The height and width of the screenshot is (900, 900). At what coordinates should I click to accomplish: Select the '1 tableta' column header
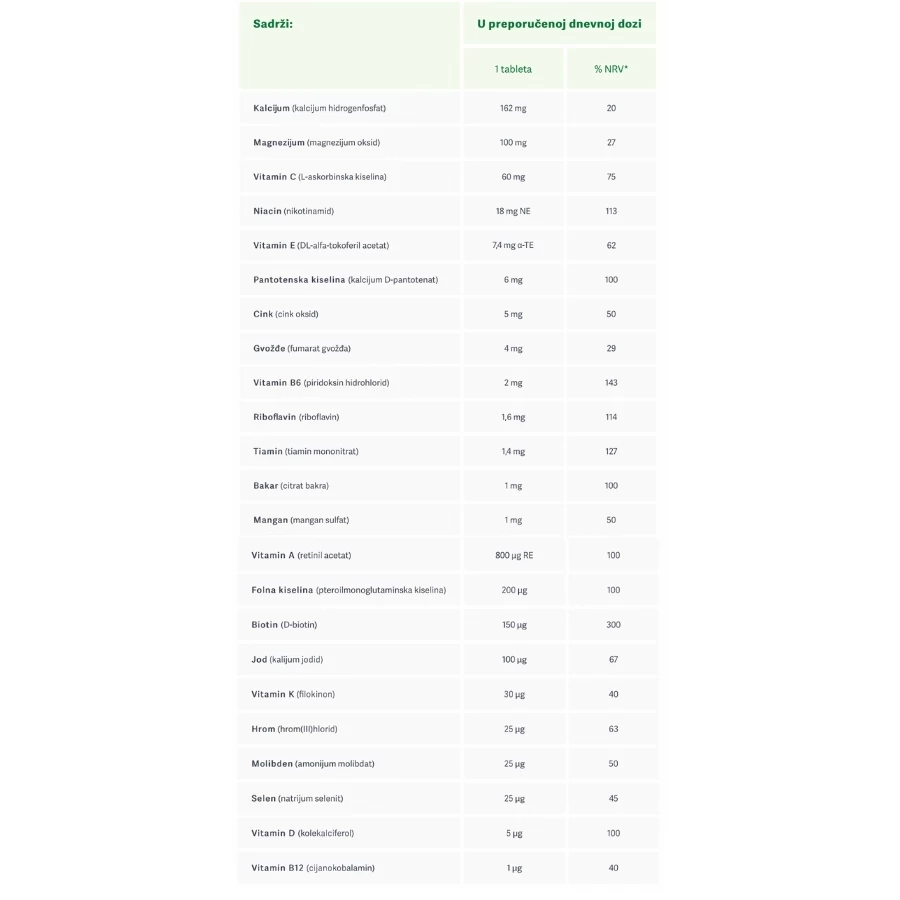pyautogui.click(x=513, y=69)
